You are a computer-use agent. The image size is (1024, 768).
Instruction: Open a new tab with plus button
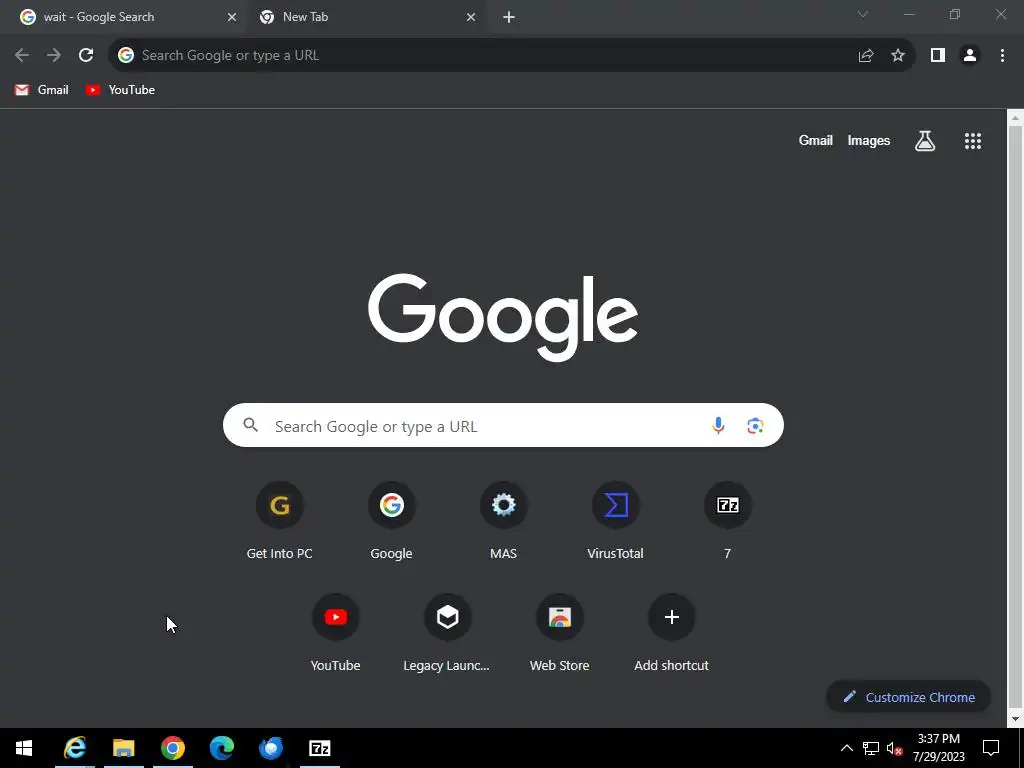pos(509,18)
